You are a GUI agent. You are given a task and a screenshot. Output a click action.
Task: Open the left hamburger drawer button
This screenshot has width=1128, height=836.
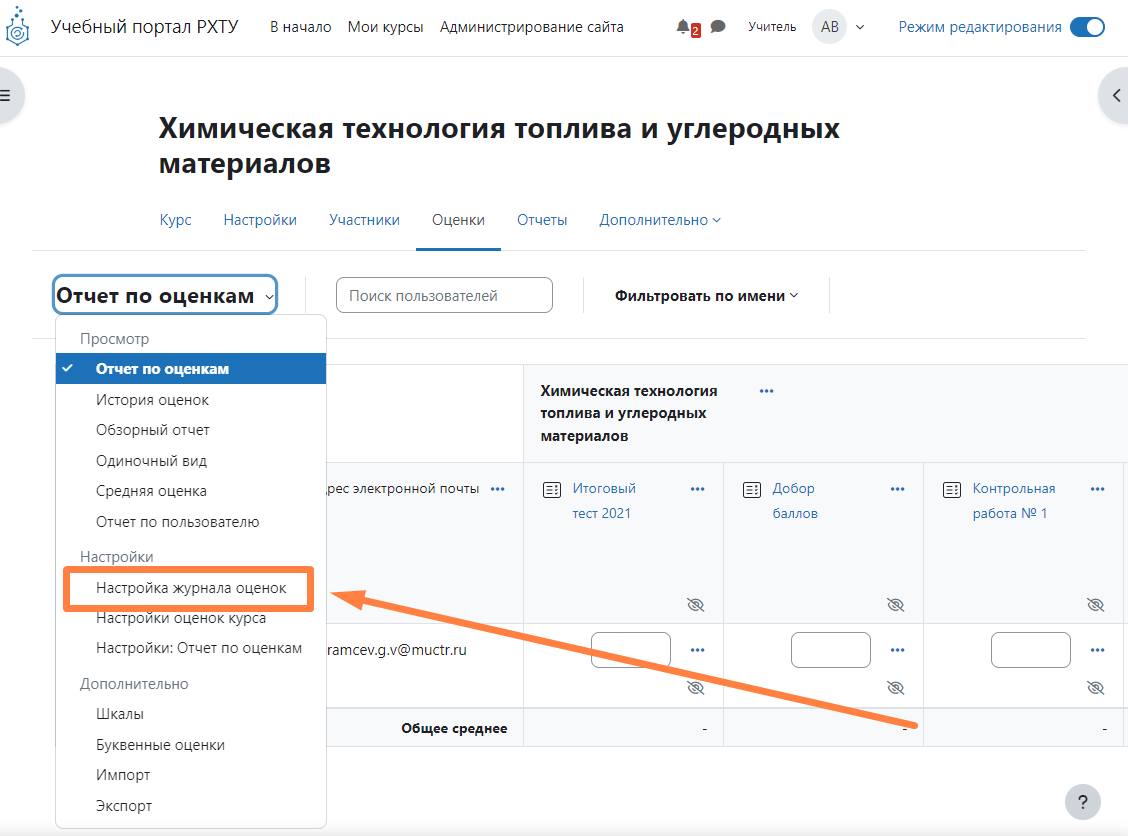pos(6,95)
